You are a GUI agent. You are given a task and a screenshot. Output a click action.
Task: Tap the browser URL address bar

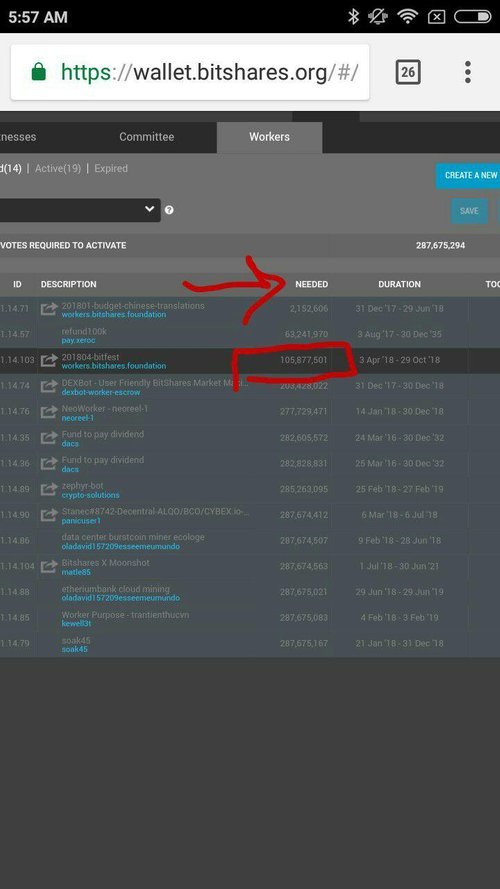[190, 72]
